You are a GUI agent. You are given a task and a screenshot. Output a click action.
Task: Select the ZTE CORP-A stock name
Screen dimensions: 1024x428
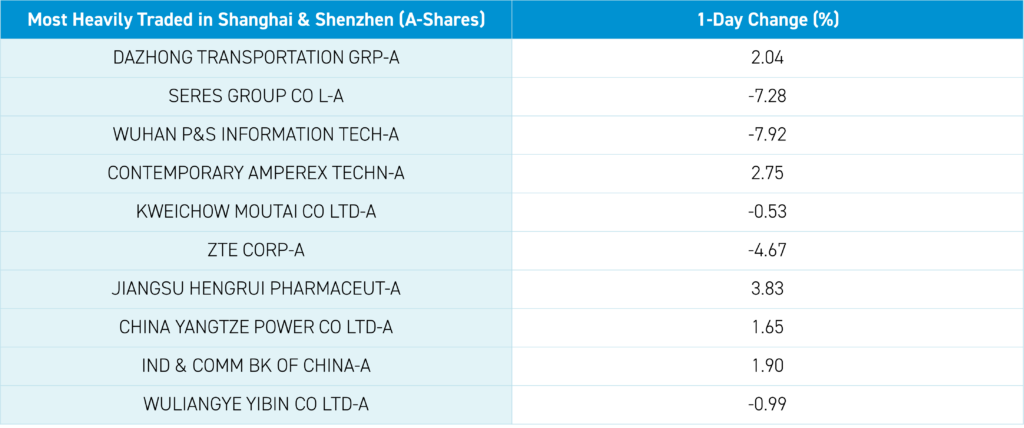[x=256, y=250]
